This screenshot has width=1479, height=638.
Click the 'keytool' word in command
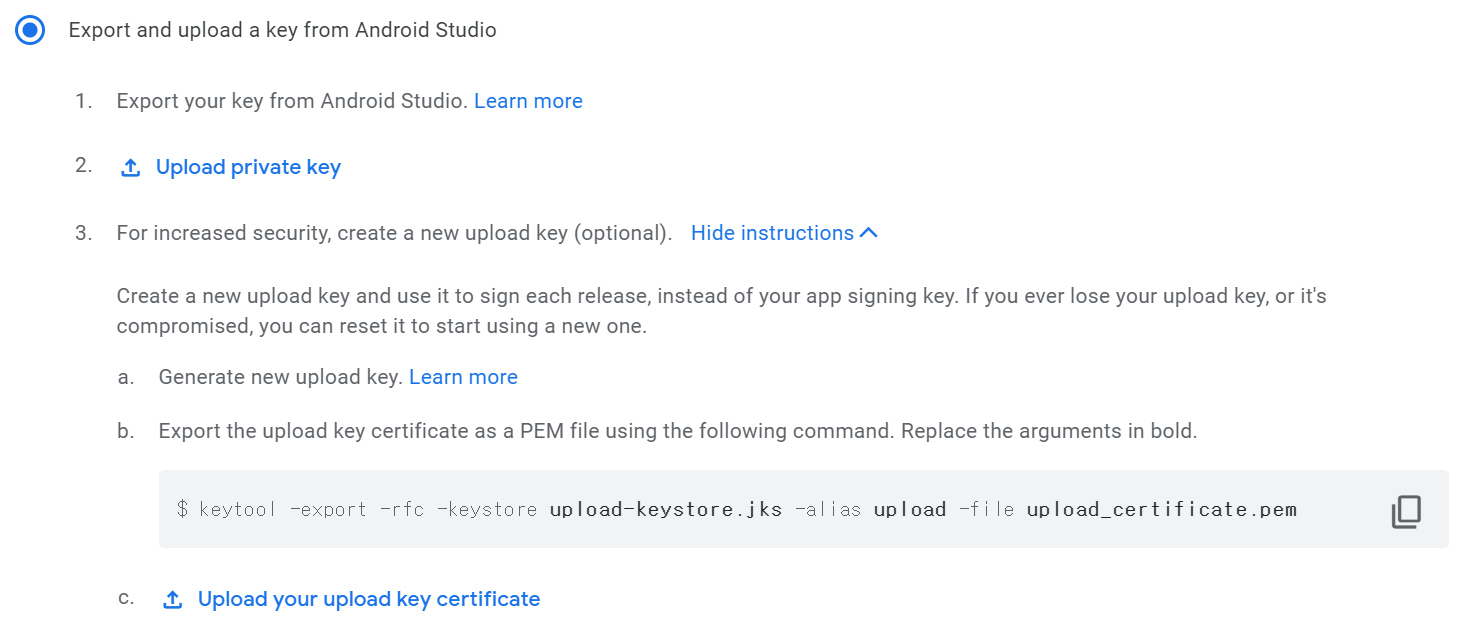pyautogui.click(x=237, y=509)
